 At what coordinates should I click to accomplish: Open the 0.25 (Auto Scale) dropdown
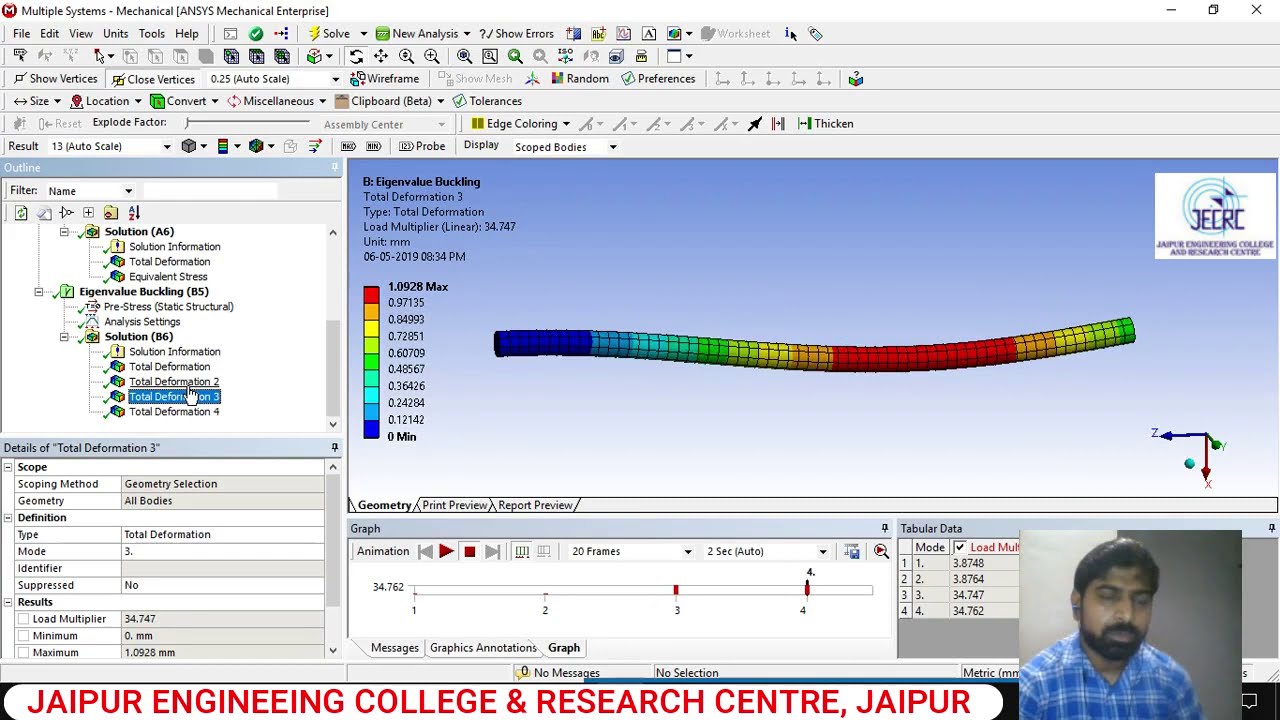point(335,79)
